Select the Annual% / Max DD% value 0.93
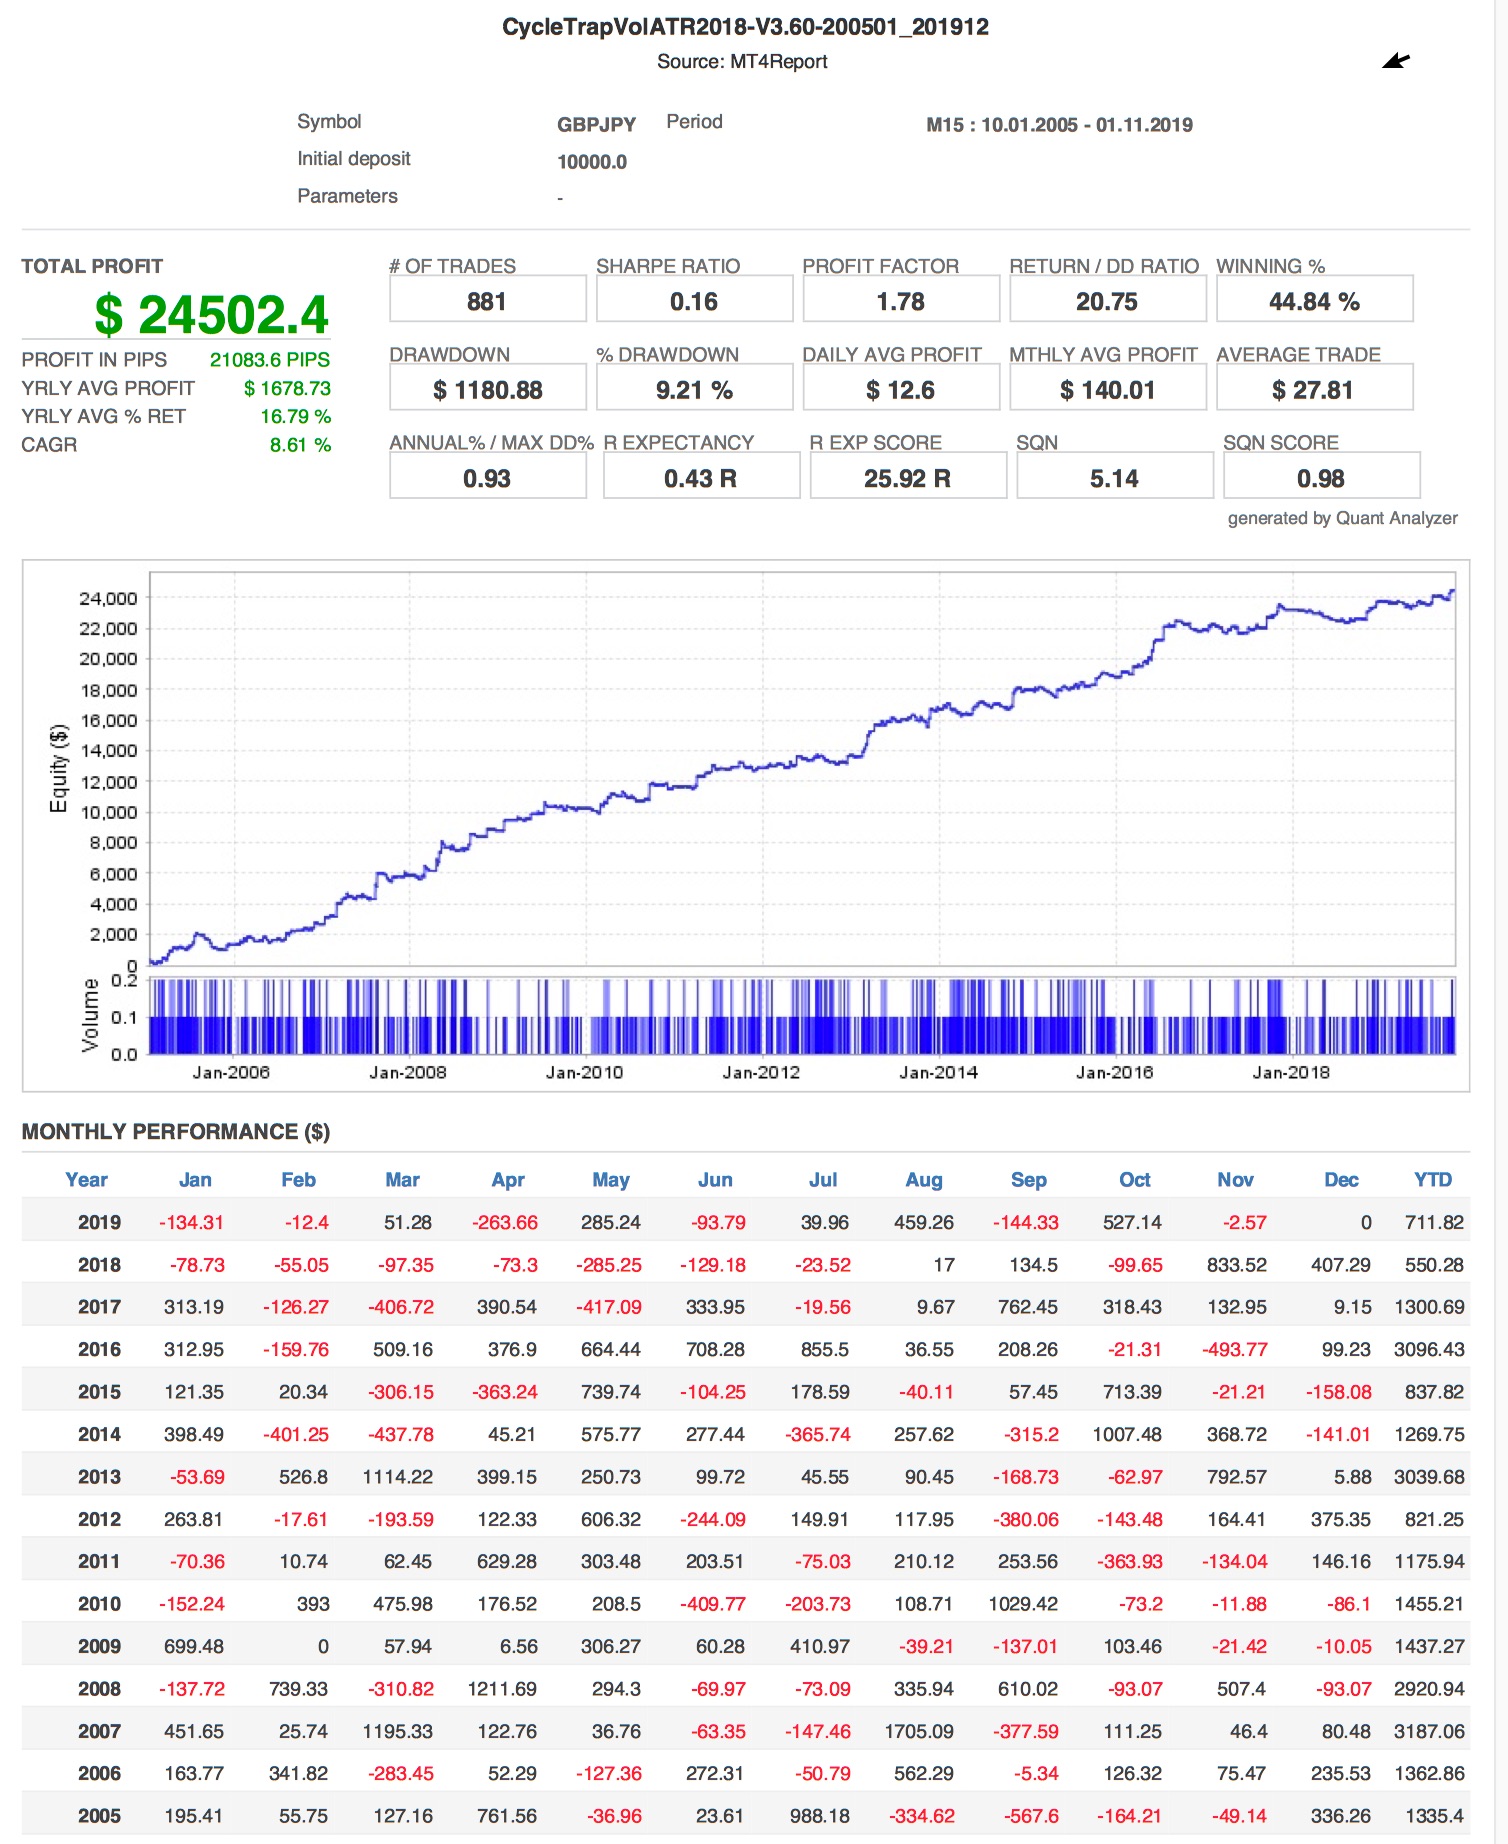This screenshot has height=1844, width=1508. click(487, 478)
